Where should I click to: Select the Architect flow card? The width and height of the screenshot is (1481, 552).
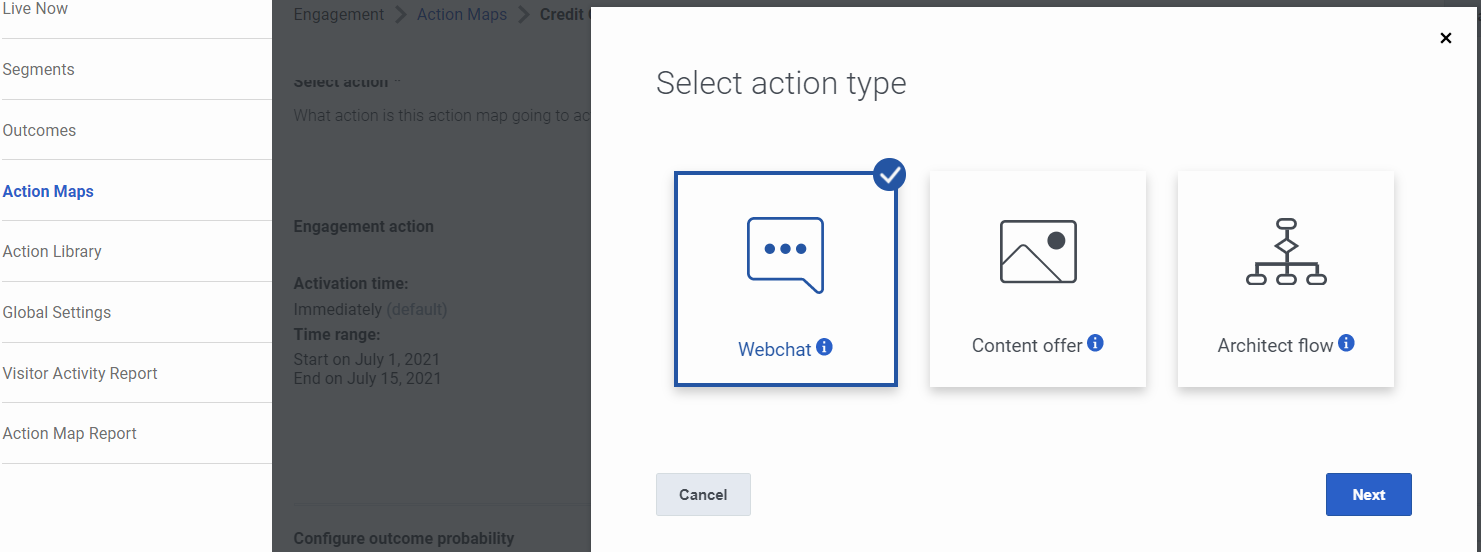tap(1285, 279)
